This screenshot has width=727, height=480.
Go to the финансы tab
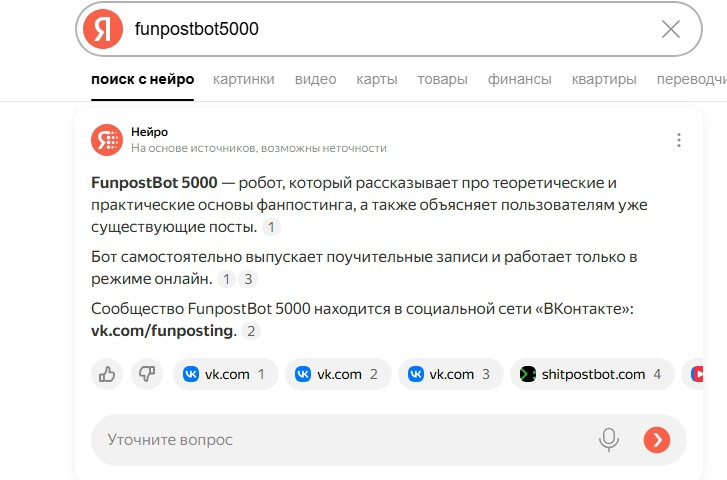tap(519, 80)
